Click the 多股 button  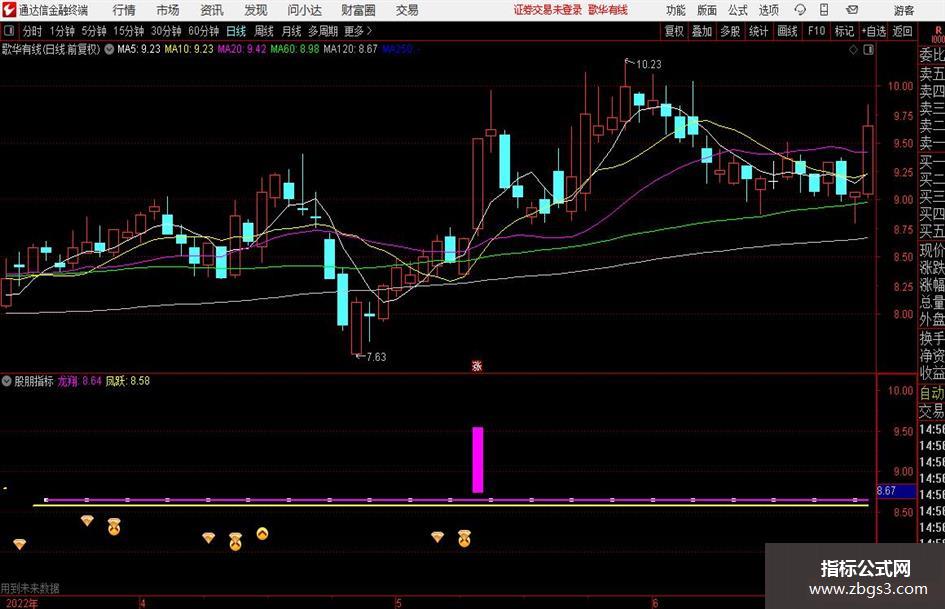pyautogui.click(x=730, y=31)
